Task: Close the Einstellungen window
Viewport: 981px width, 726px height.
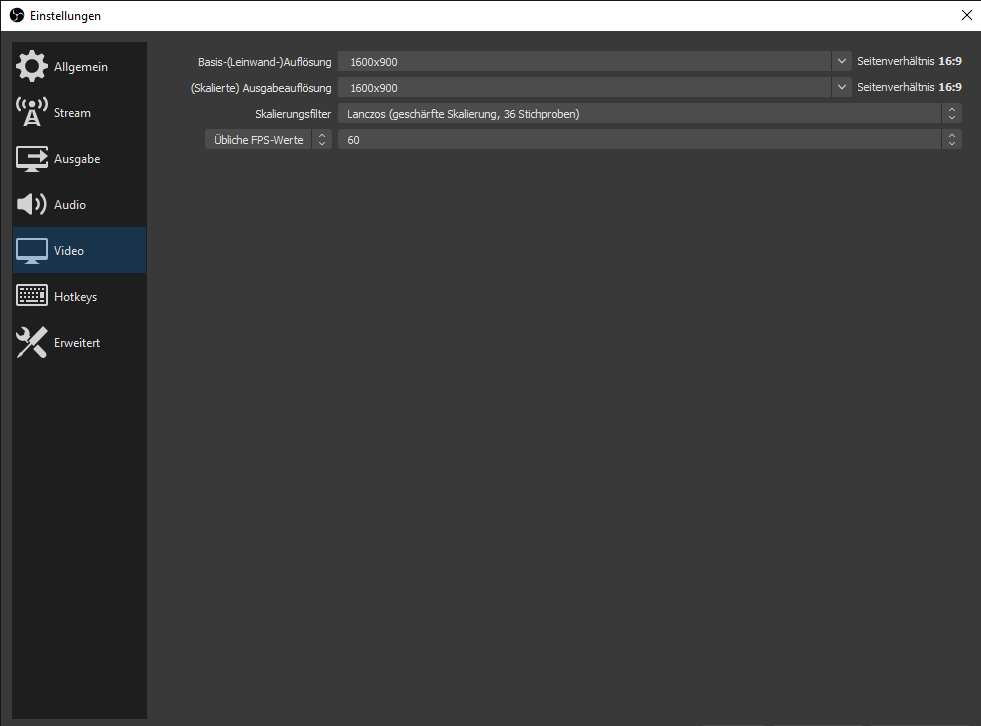Action: [x=965, y=15]
